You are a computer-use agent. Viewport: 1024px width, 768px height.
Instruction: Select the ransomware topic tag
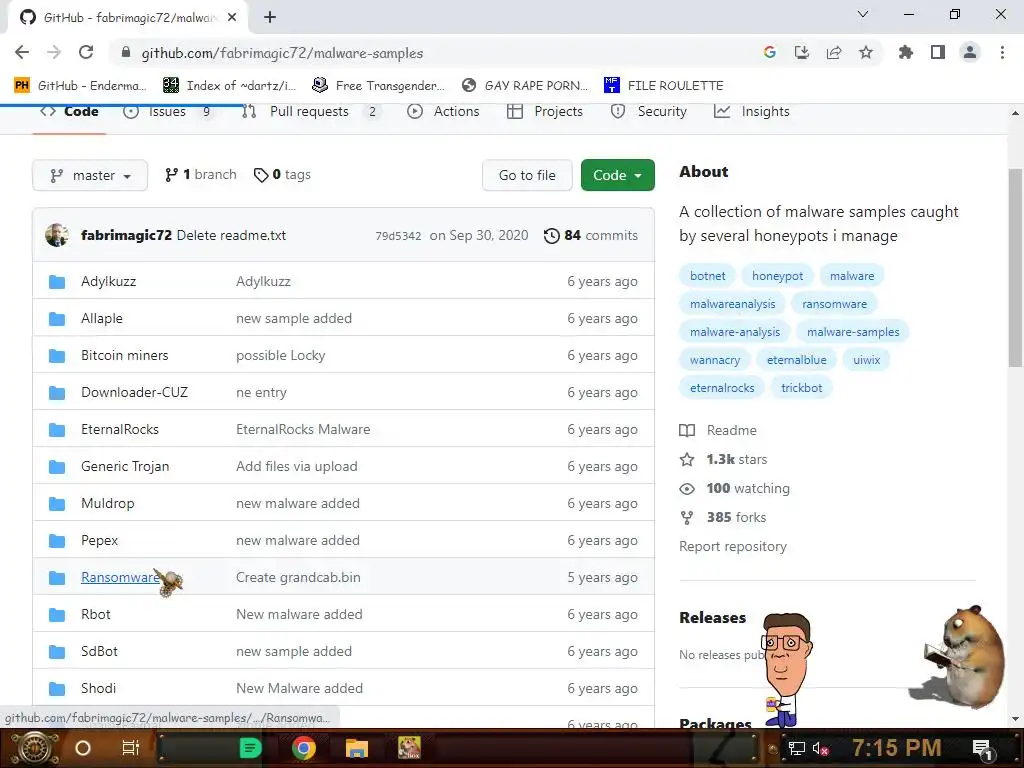[x=835, y=304]
